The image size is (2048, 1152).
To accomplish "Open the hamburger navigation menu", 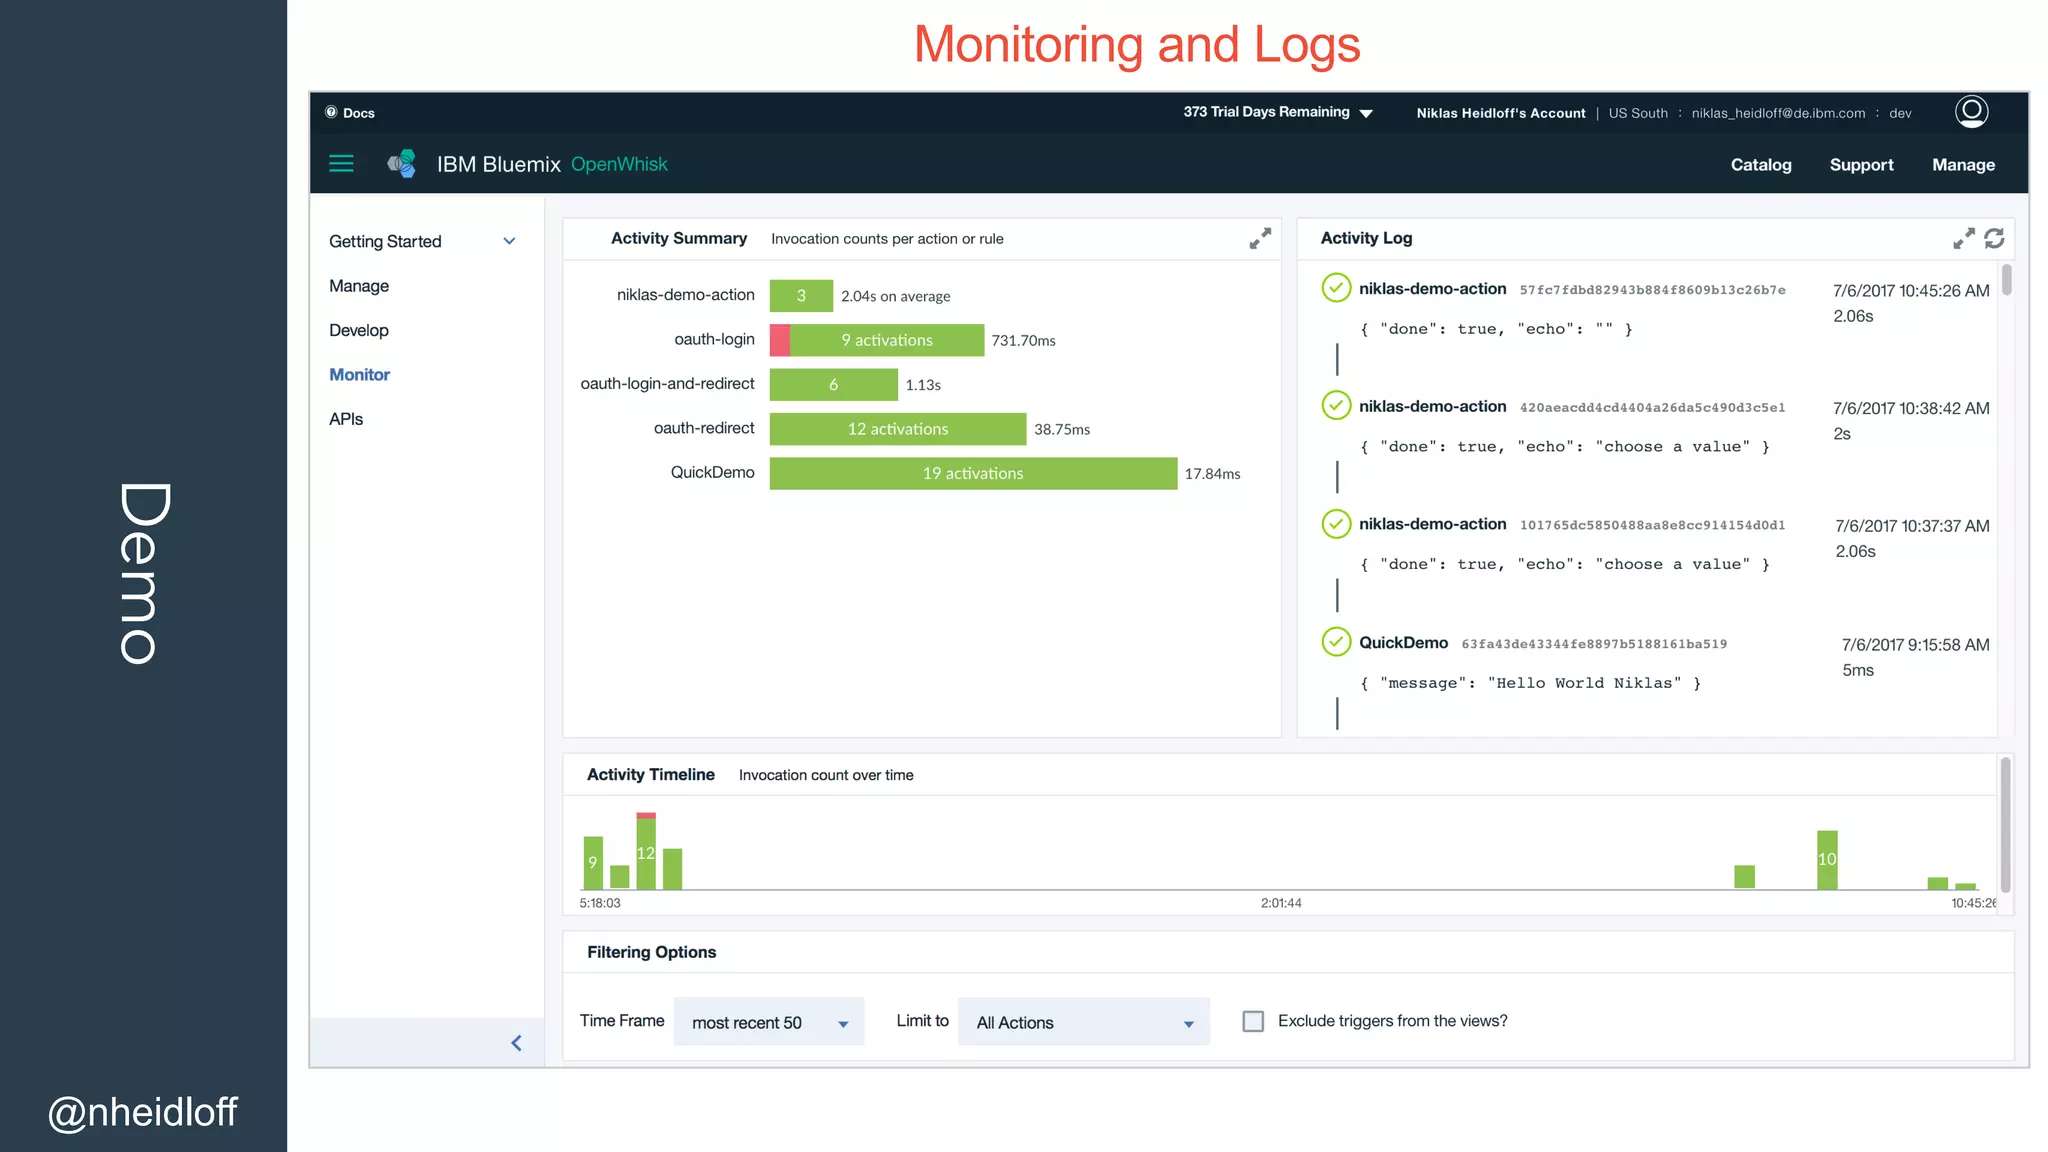I will tap(341, 164).
